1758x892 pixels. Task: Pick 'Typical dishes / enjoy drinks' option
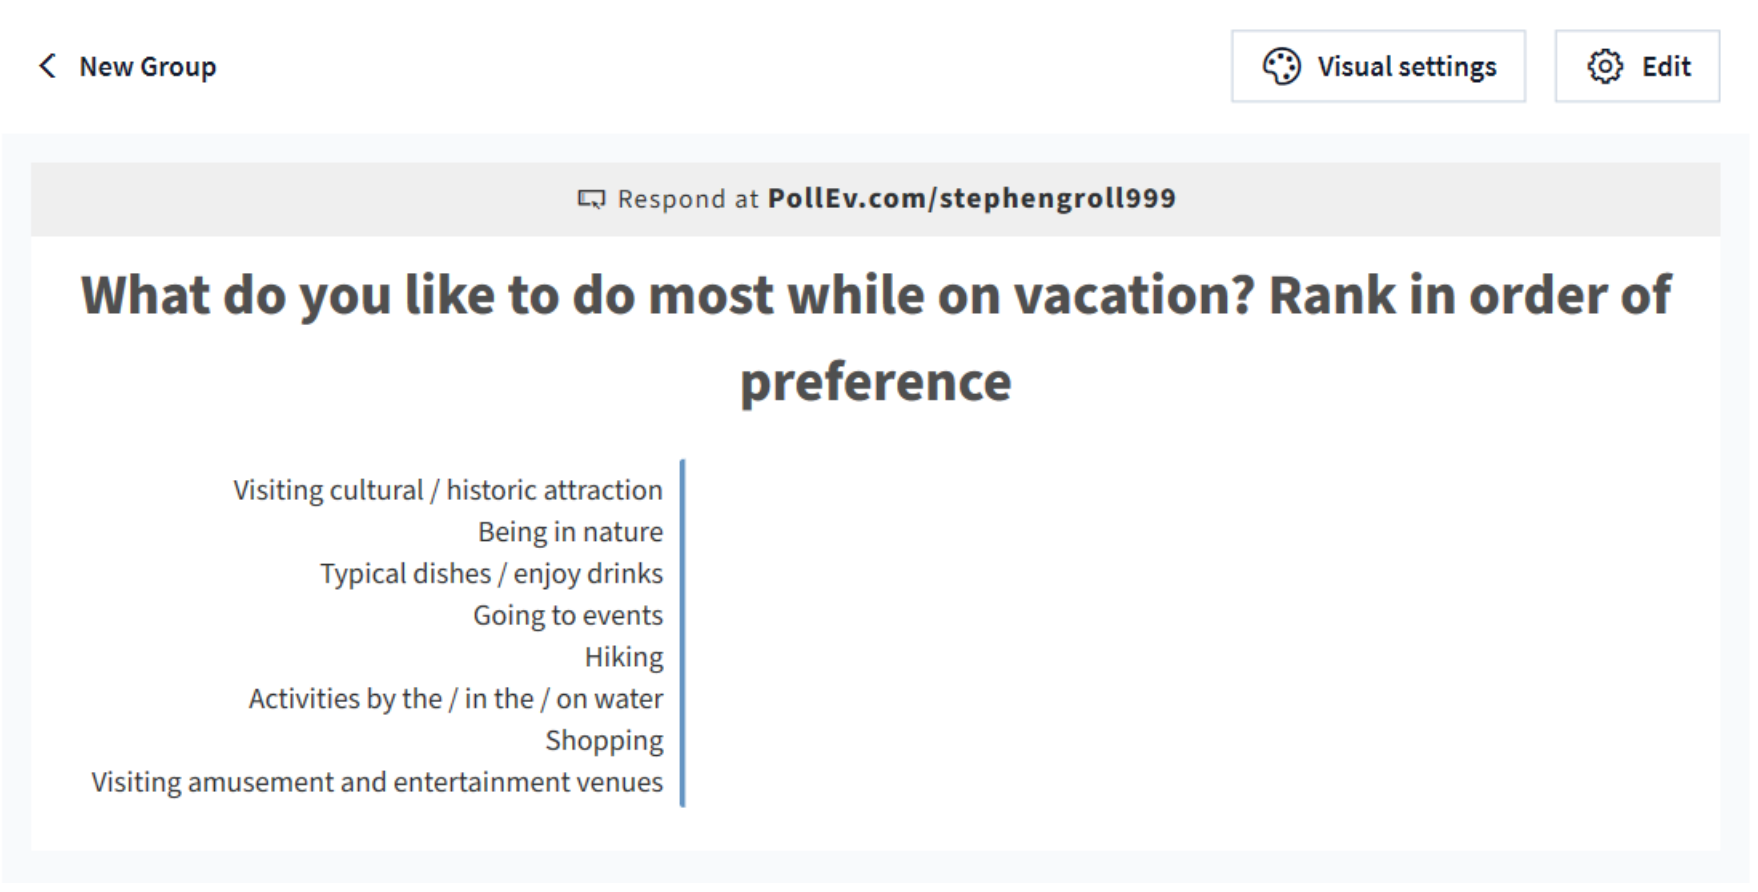click(x=491, y=574)
